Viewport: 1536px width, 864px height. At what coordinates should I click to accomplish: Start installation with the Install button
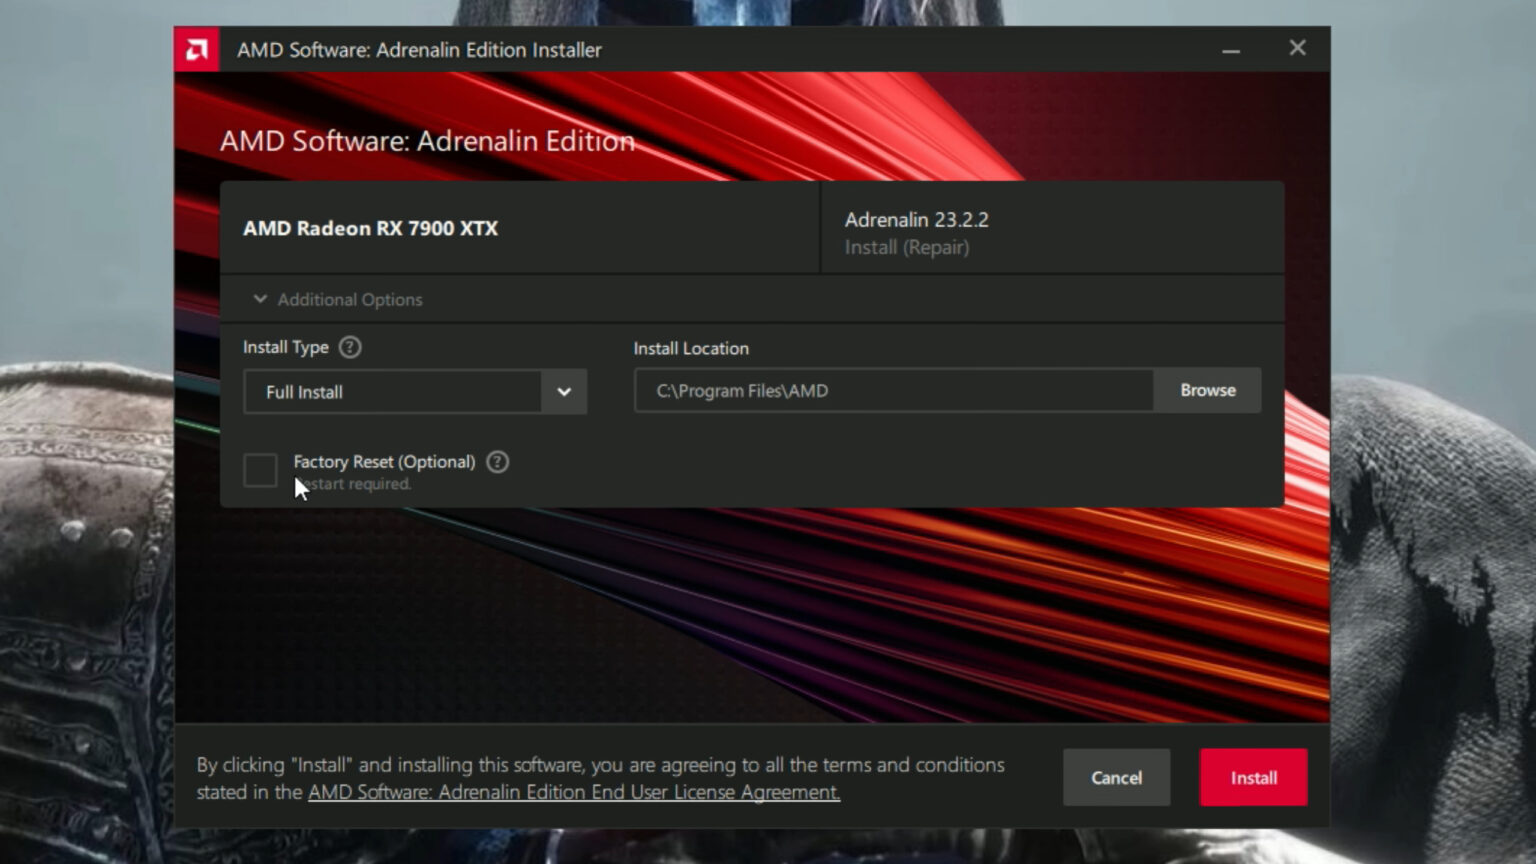click(x=1253, y=777)
